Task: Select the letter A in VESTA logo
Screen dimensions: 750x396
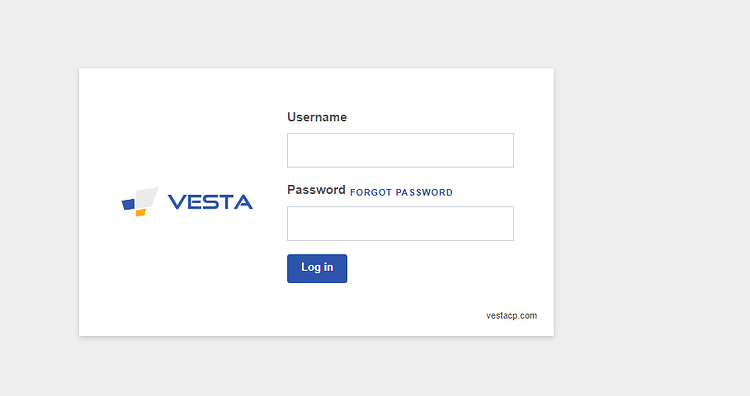Action: (x=243, y=202)
